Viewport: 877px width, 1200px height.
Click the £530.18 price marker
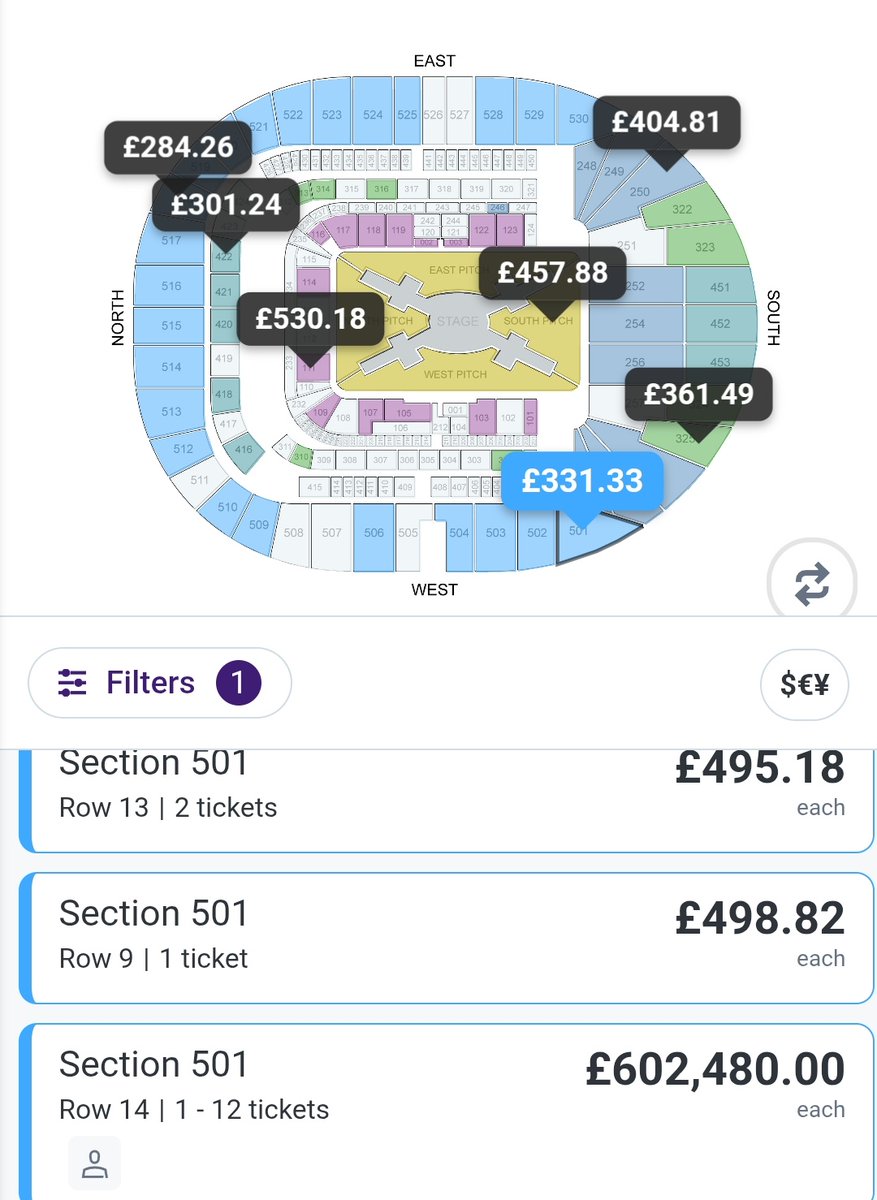(x=310, y=320)
